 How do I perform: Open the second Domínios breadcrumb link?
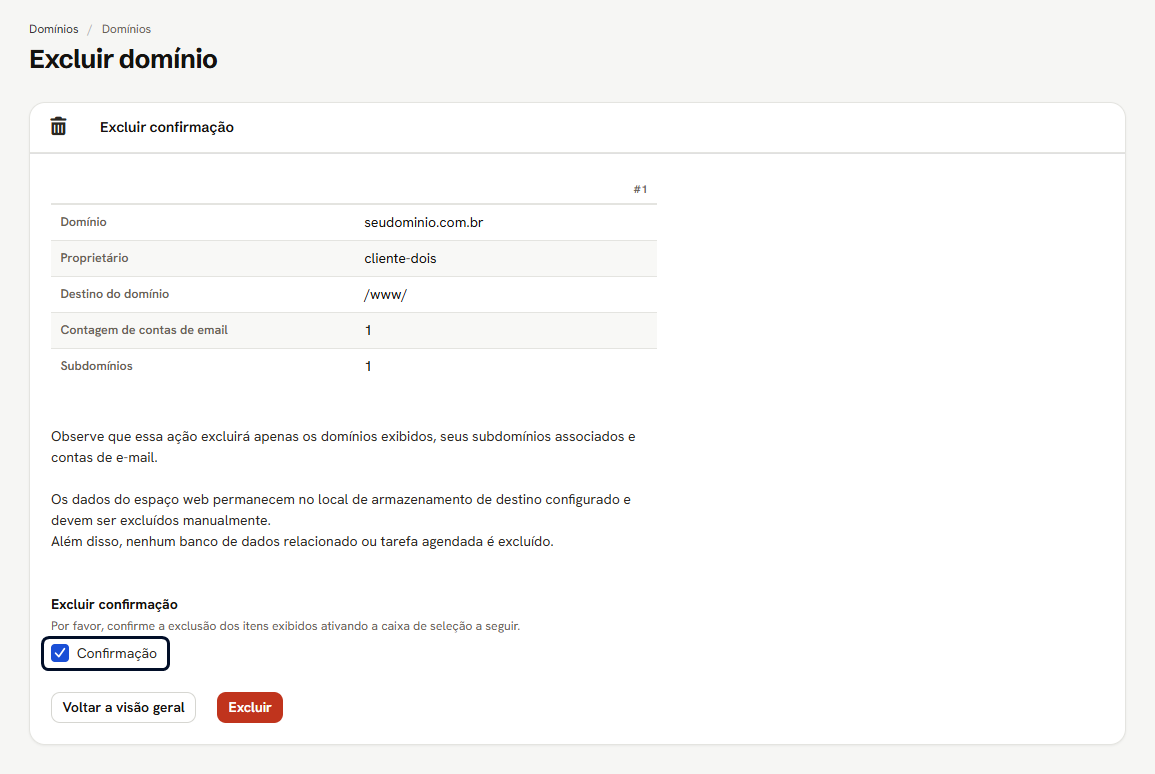pos(126,29)
